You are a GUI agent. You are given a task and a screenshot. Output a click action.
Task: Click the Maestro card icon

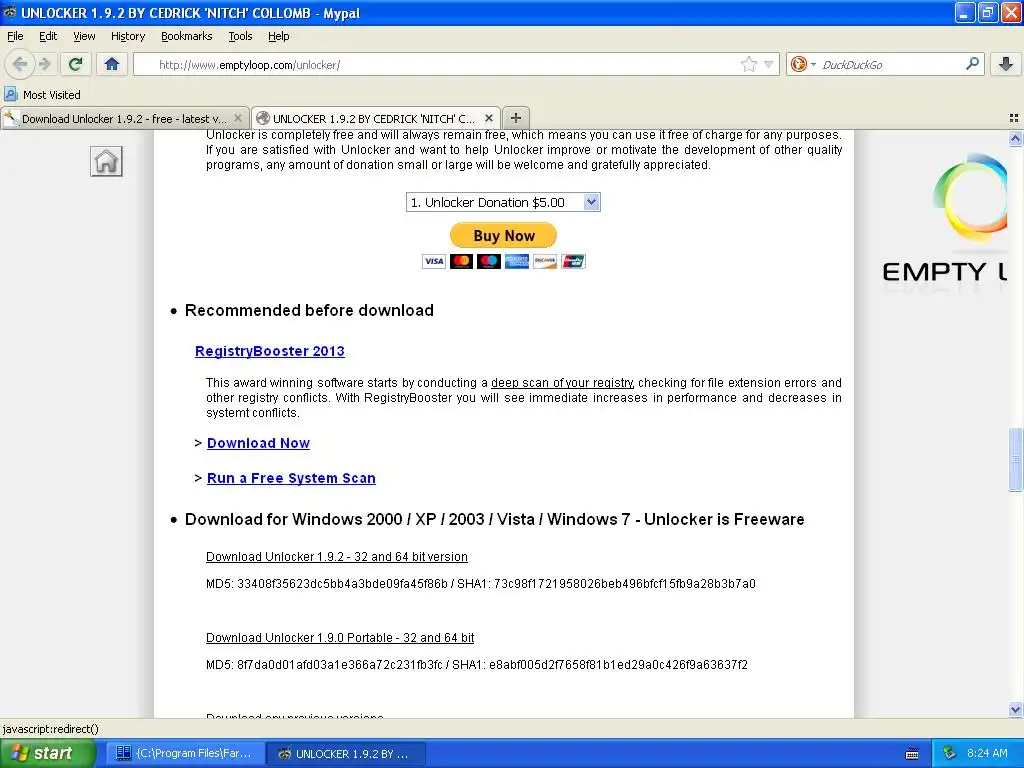tap(489, 262)
